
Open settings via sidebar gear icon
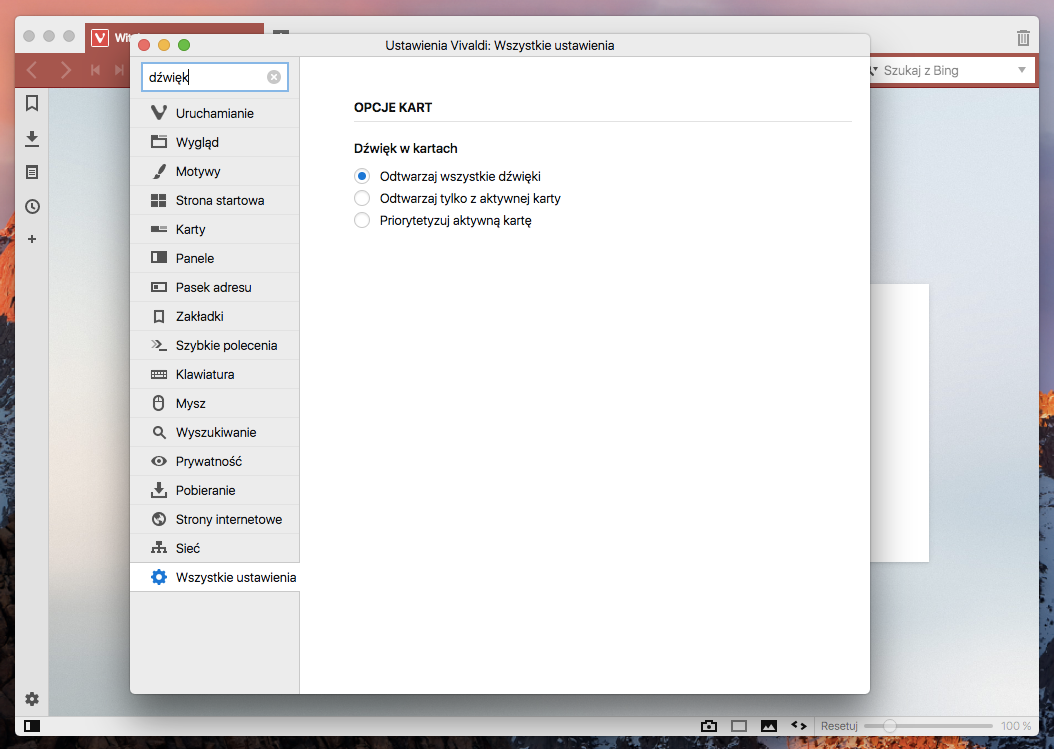(32, 699)
